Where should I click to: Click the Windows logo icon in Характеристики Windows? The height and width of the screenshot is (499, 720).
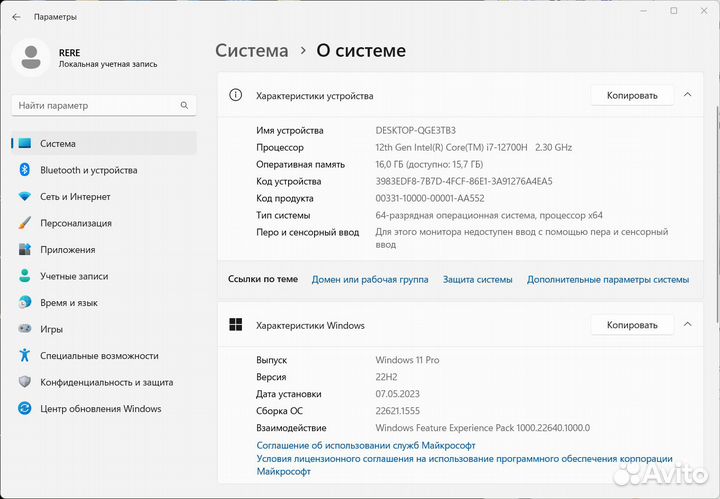(236, 325)
